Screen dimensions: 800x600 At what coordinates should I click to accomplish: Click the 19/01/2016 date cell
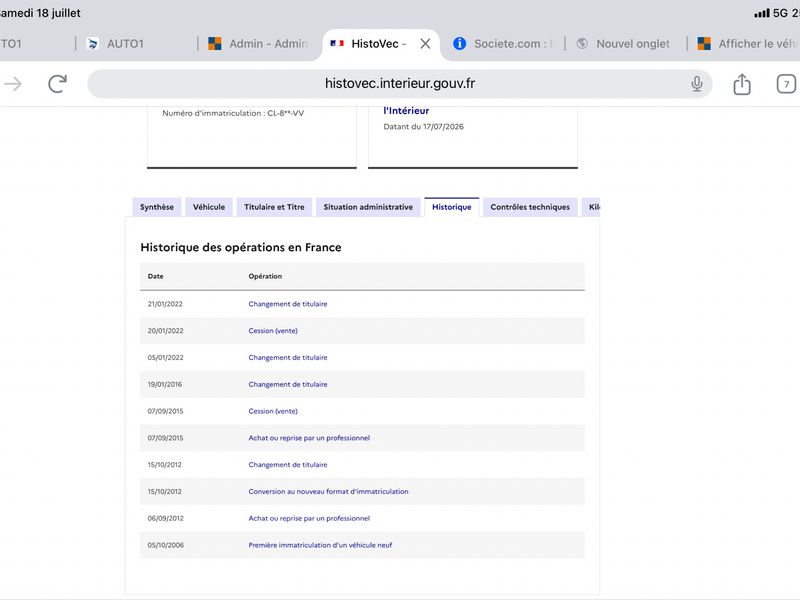click(x=164, y=384)
